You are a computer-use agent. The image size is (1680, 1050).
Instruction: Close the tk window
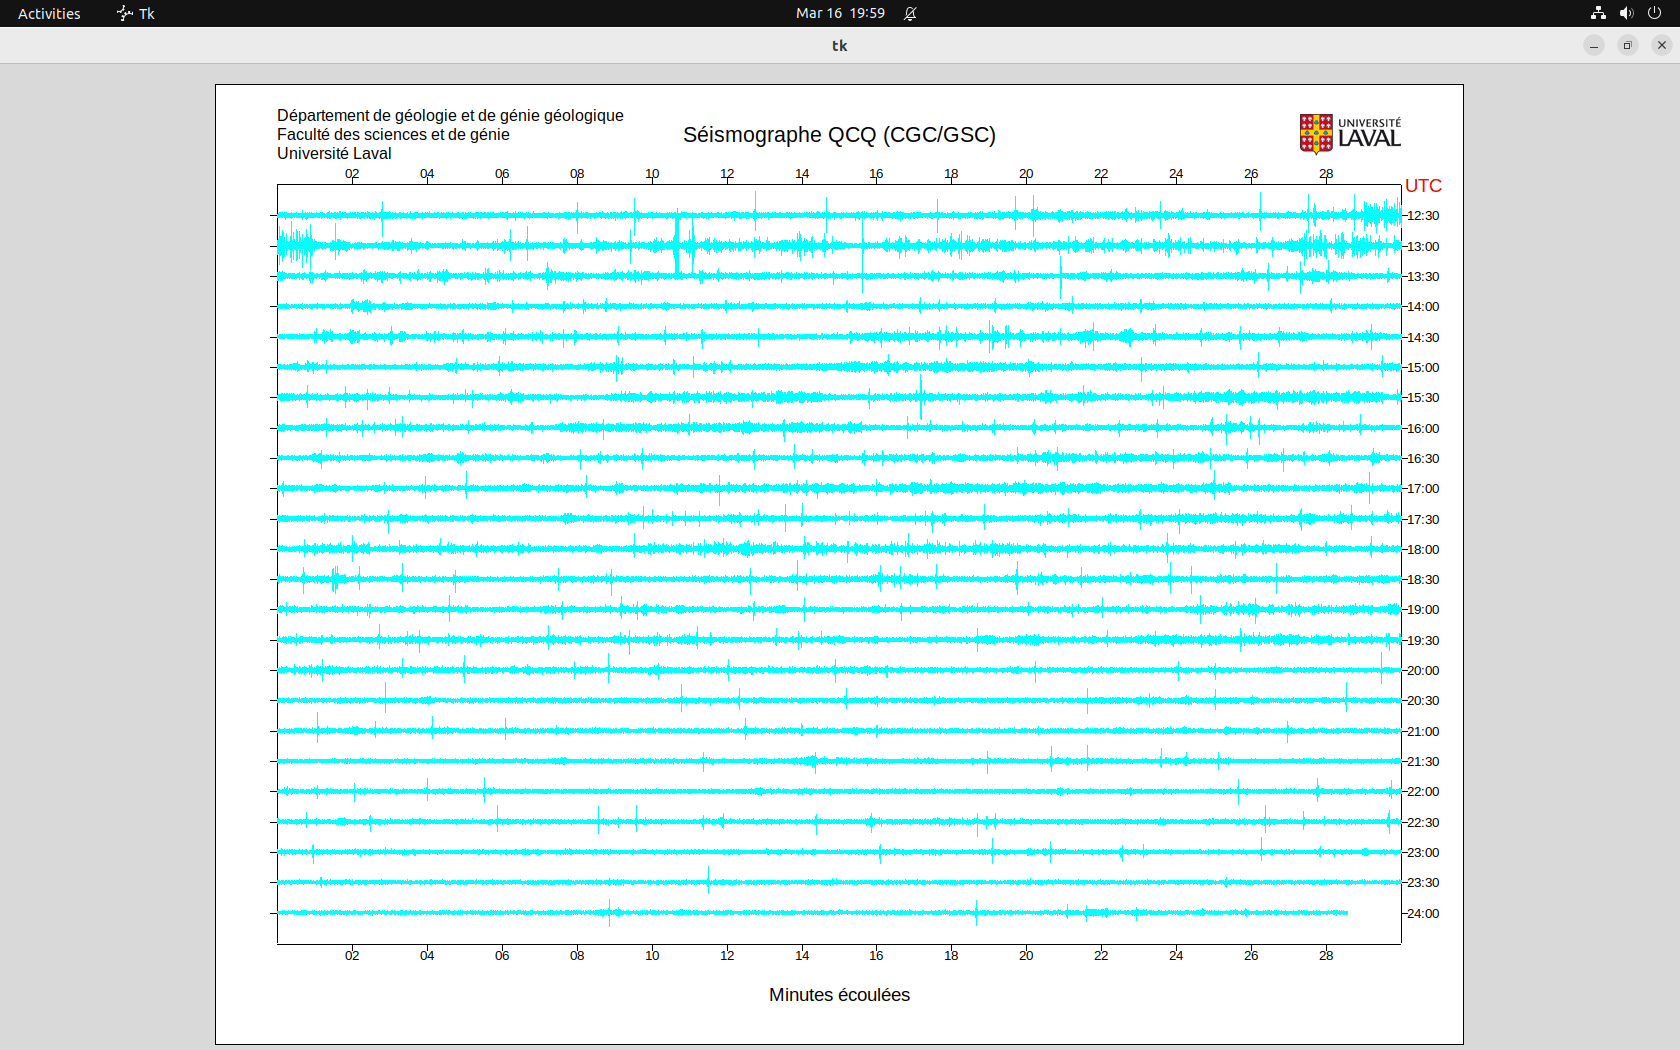click(x=1662, y=45)
